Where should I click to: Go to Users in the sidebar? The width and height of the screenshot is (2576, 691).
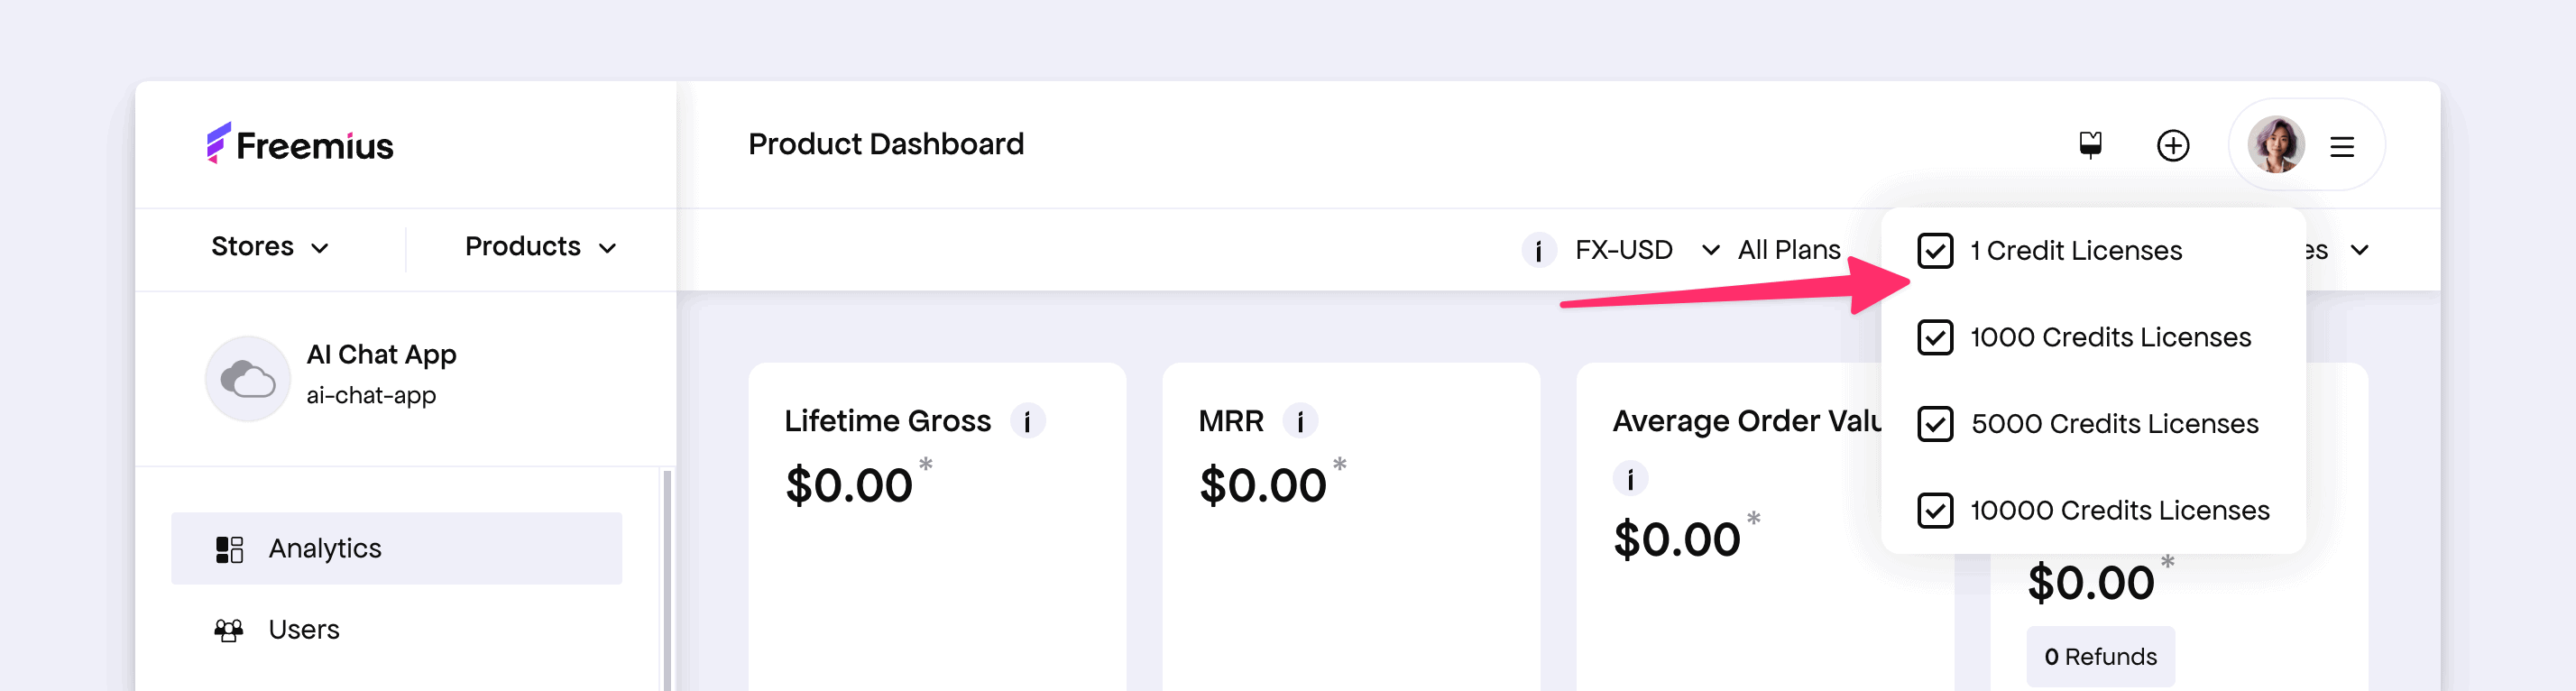(304, 630)
